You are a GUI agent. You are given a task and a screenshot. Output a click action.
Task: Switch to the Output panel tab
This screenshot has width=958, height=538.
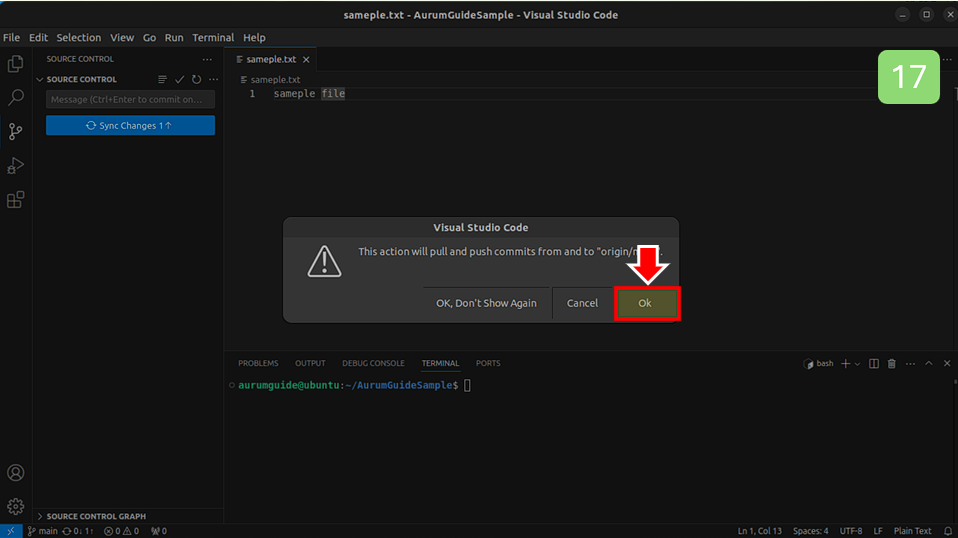point(310,363)
